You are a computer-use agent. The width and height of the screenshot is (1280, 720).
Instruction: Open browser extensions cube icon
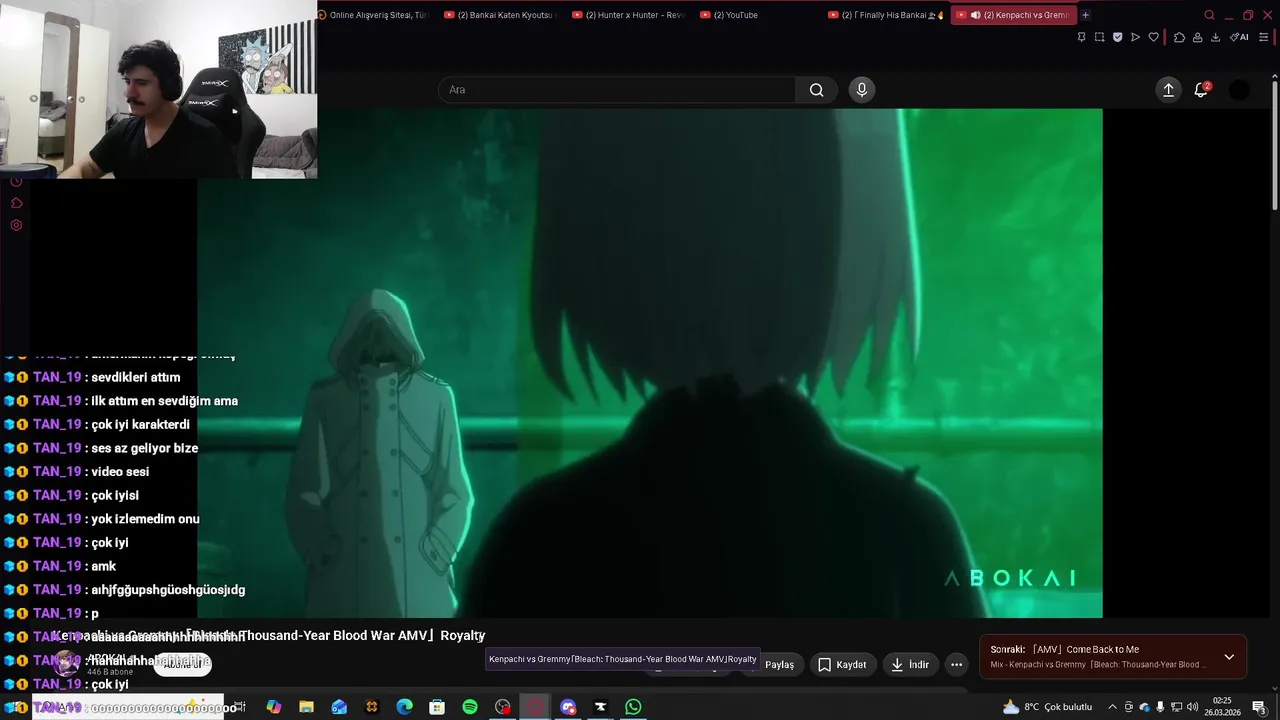coord(1179,37)
